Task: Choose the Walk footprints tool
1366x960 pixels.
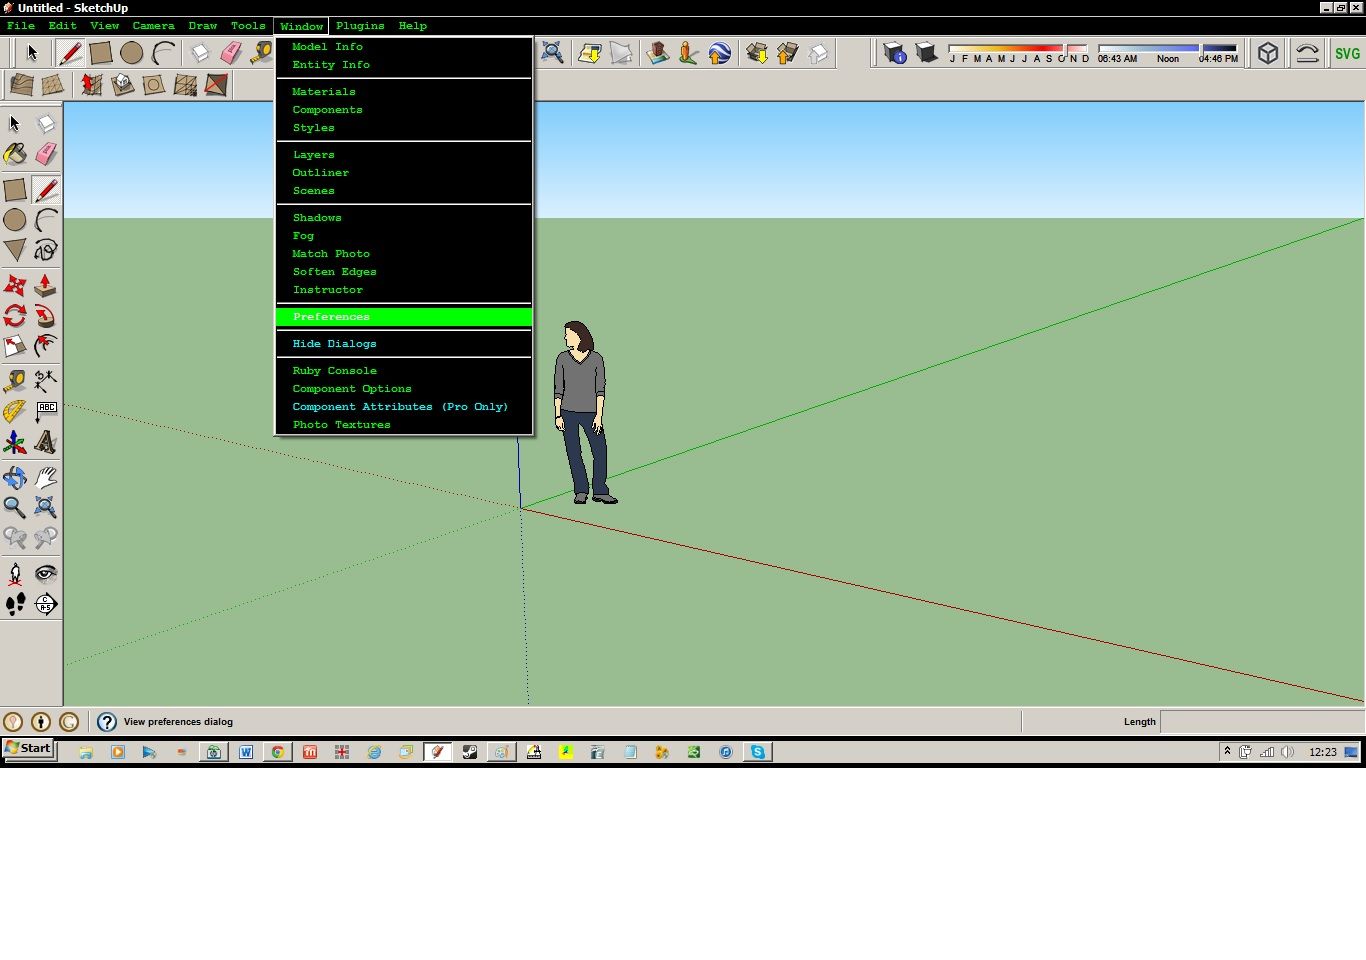Action: 15,604
